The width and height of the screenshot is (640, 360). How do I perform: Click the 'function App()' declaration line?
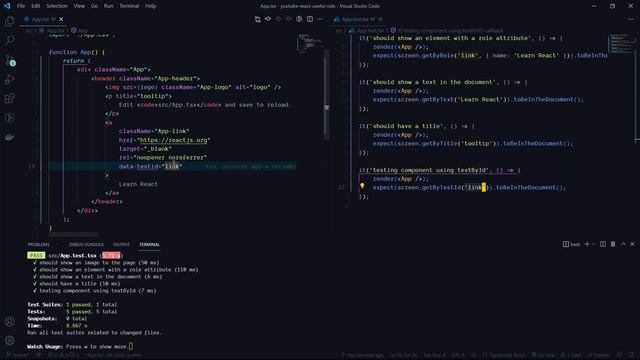[x=77, y=52]
